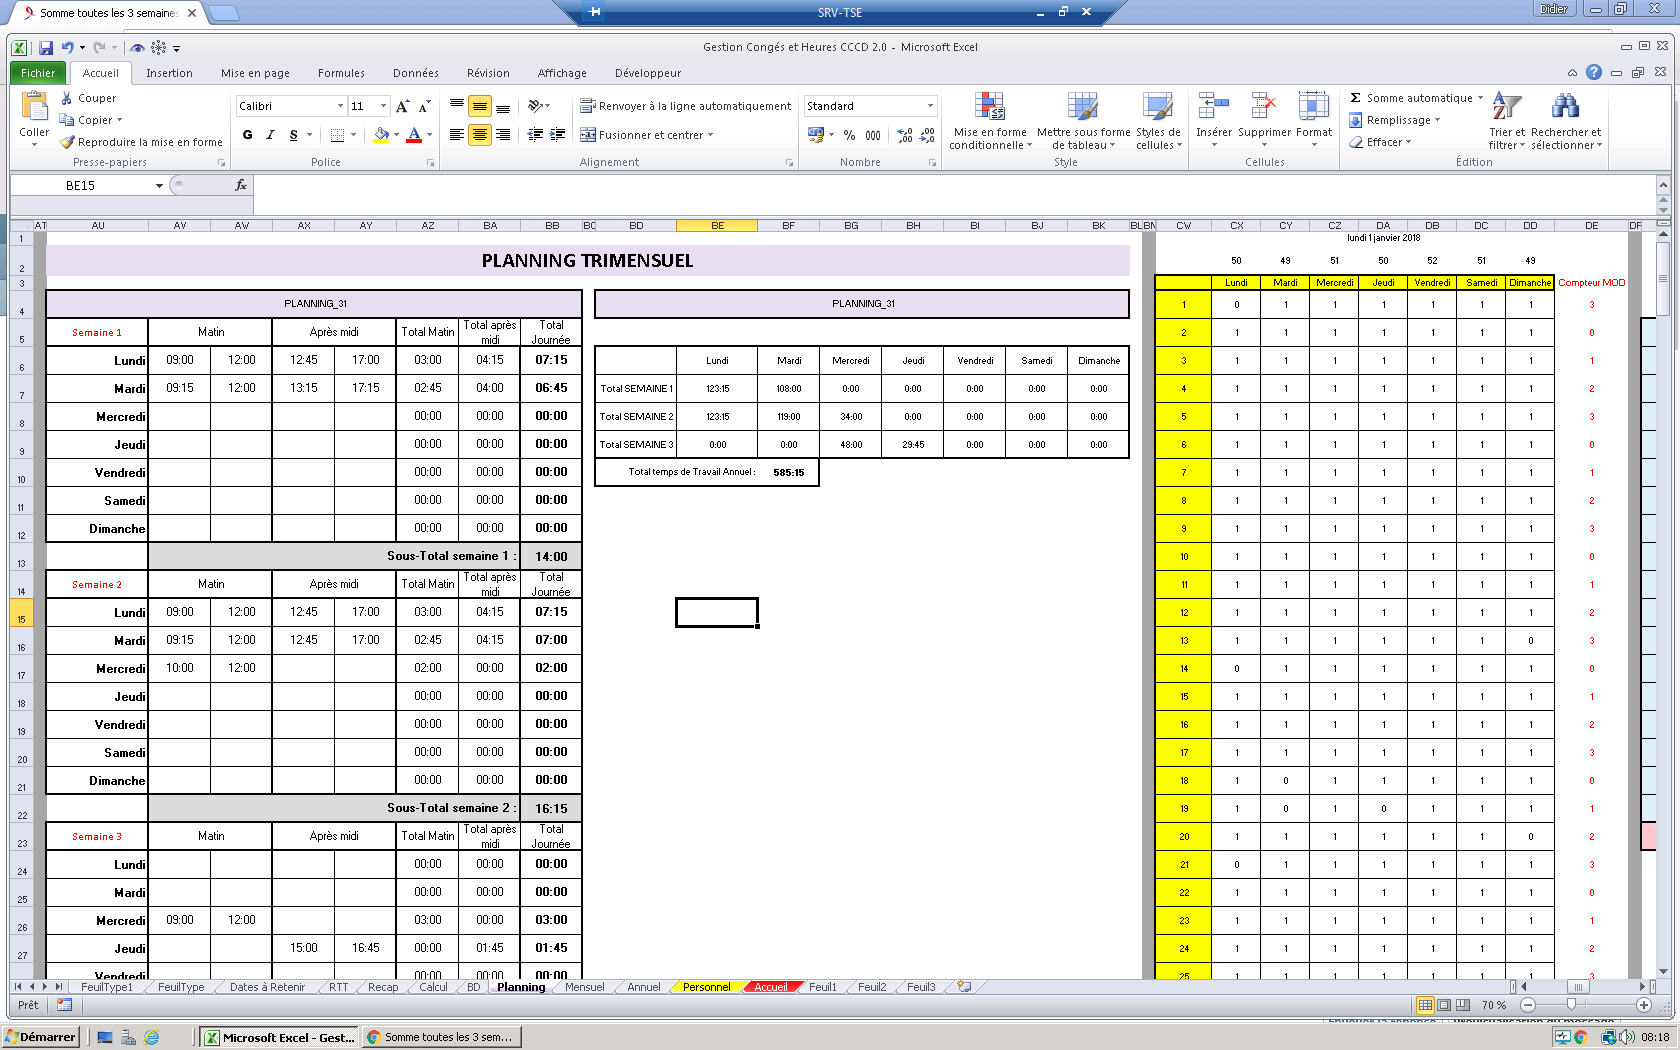Open the Effacer dropdown
1680x1050 pixels.
1381,142
